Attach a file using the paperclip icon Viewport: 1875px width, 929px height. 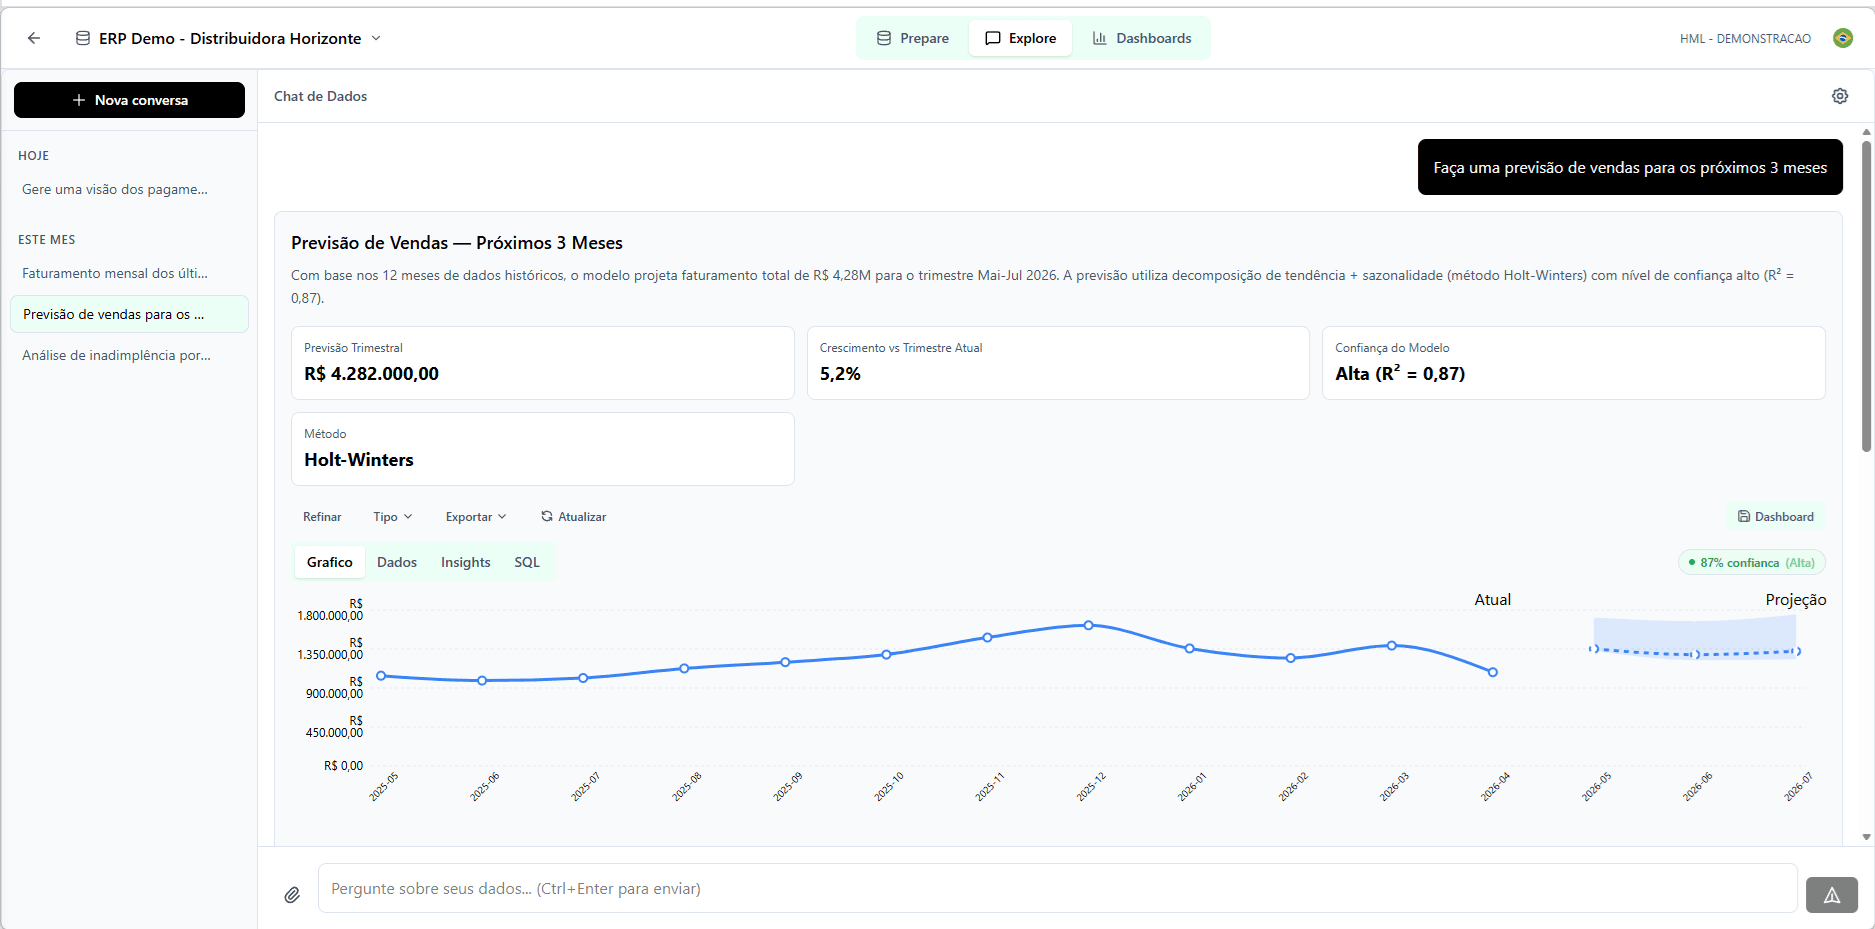coord(292,894)
